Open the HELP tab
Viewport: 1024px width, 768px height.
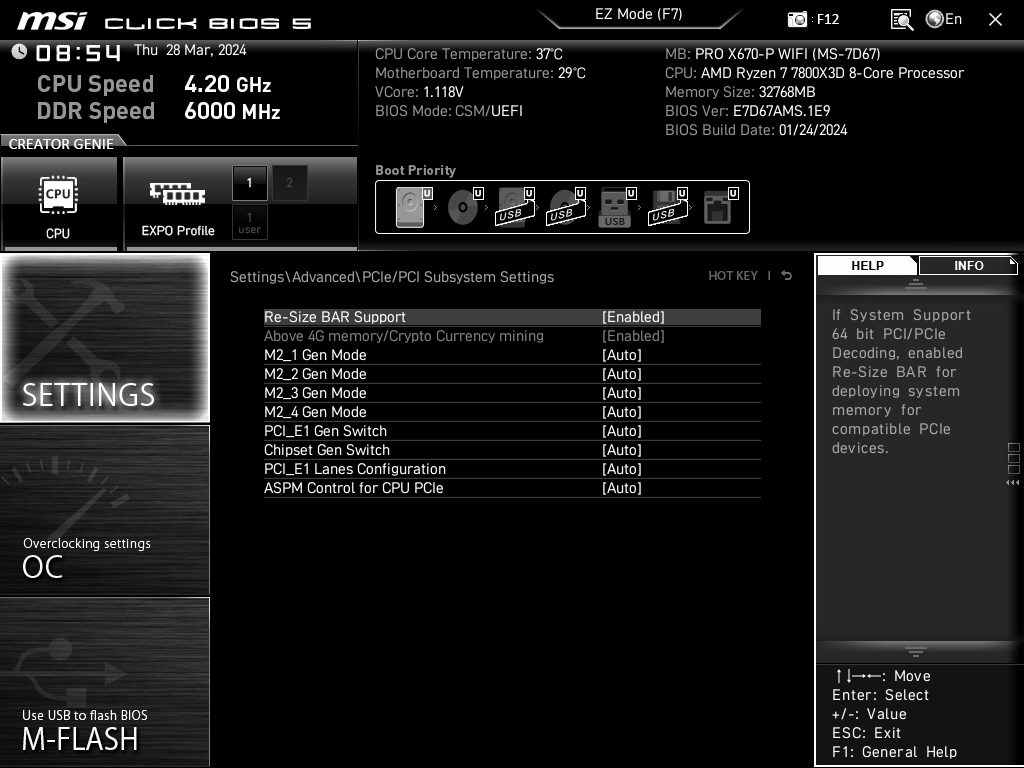point(867,265)
